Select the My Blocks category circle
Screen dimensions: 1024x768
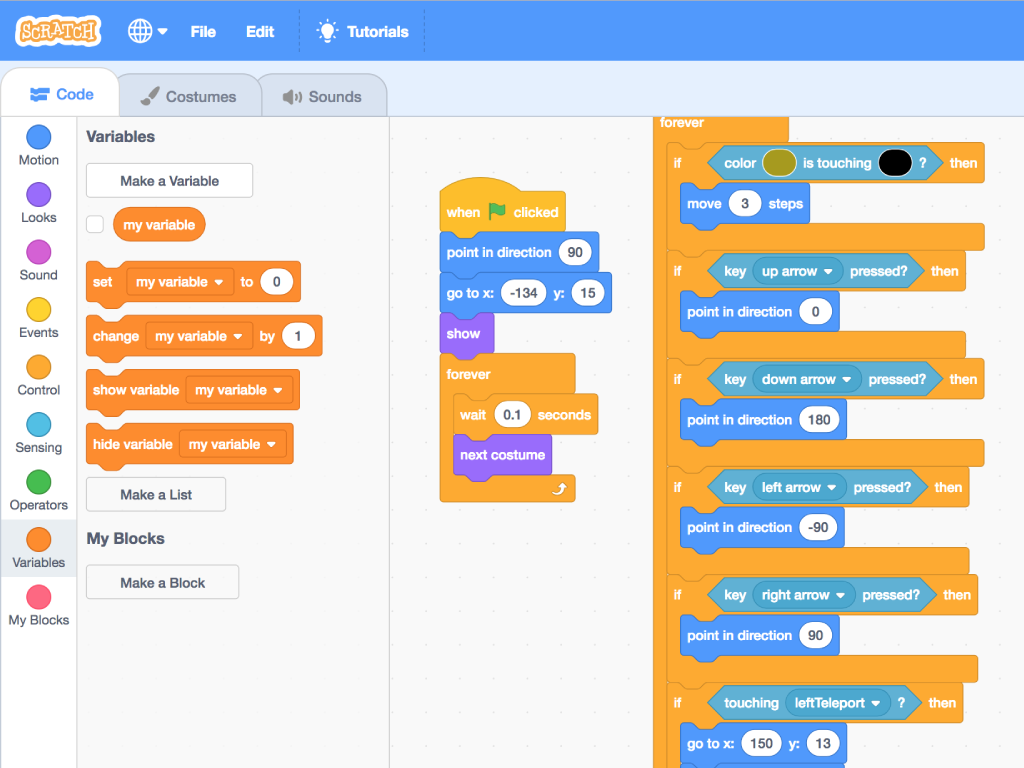pyautogui.click(x=39, y=597)
